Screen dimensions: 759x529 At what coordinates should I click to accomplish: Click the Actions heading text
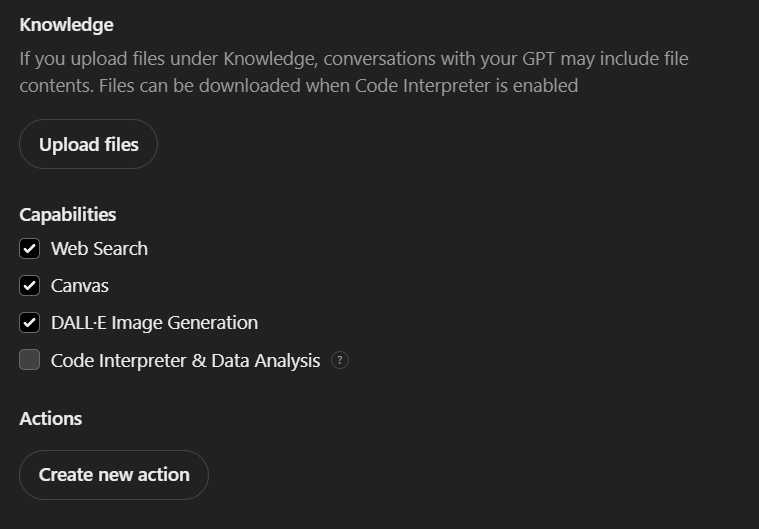pyautogui.click(x=51, y=419)
